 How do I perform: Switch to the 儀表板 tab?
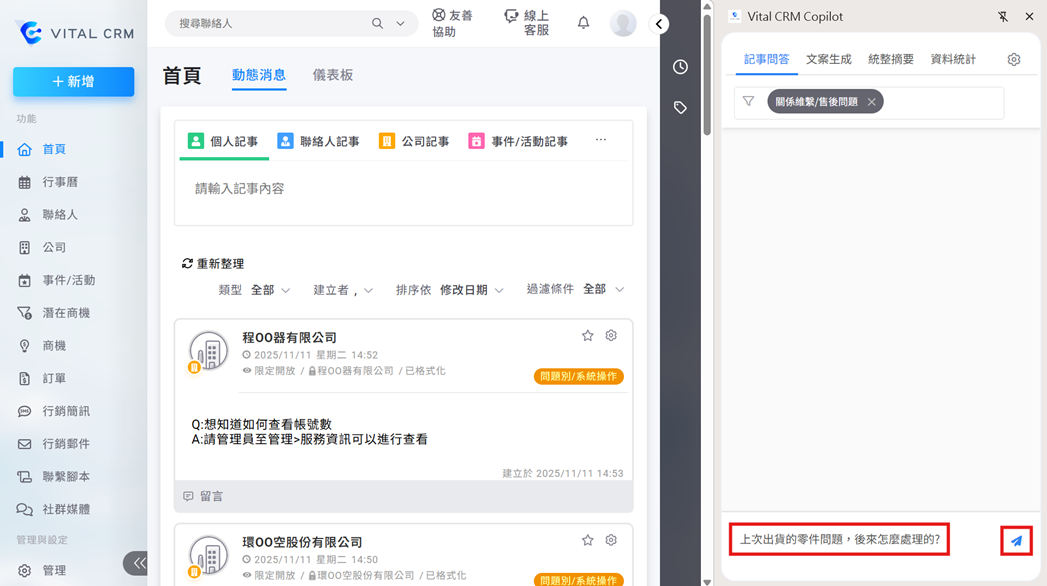[x=332, y=75]
